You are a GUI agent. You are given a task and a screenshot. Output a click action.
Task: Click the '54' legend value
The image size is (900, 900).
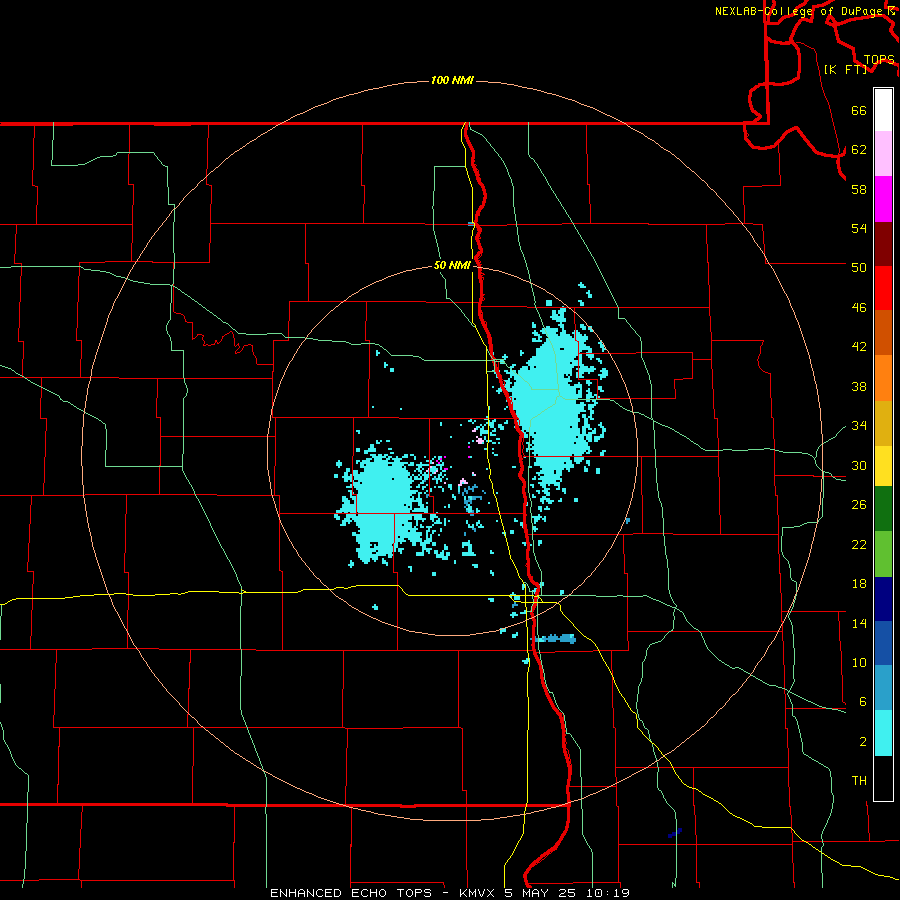point(859,228)
